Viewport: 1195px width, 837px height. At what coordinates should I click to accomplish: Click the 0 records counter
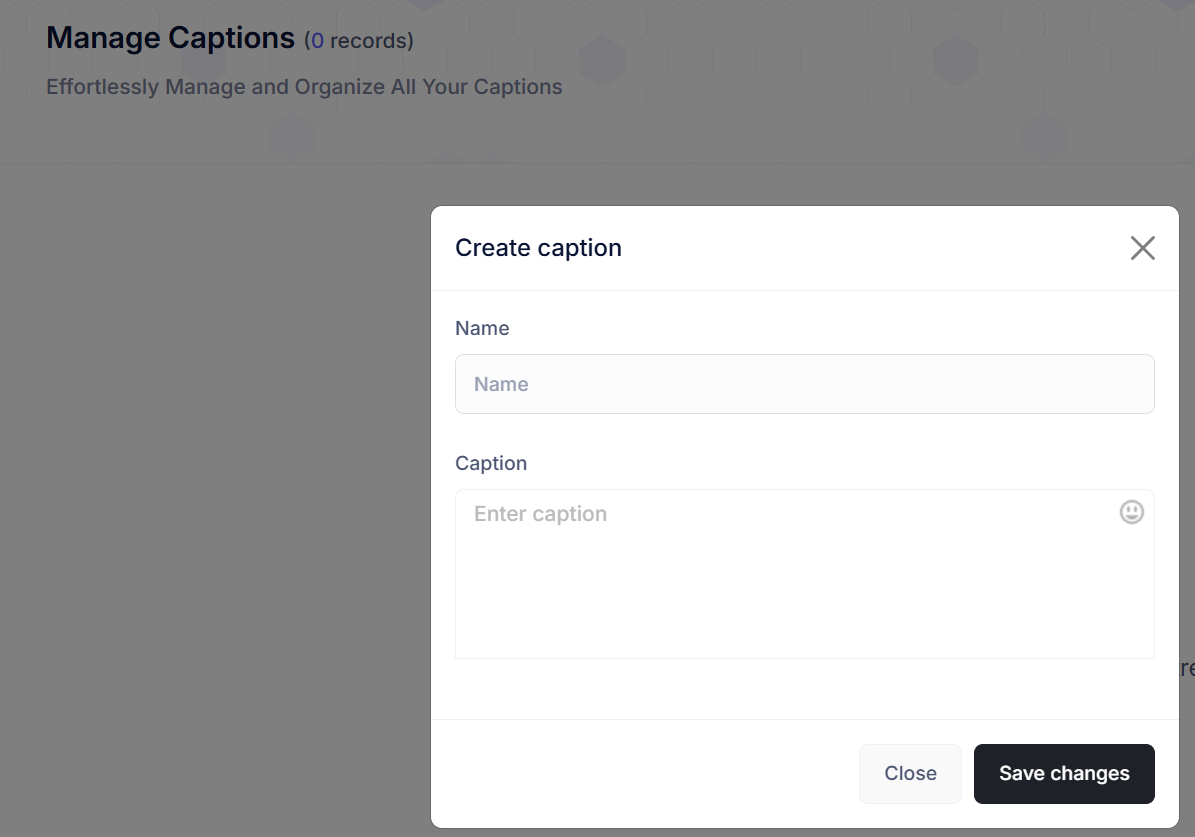pyautogui.click(x=359, y=41)
